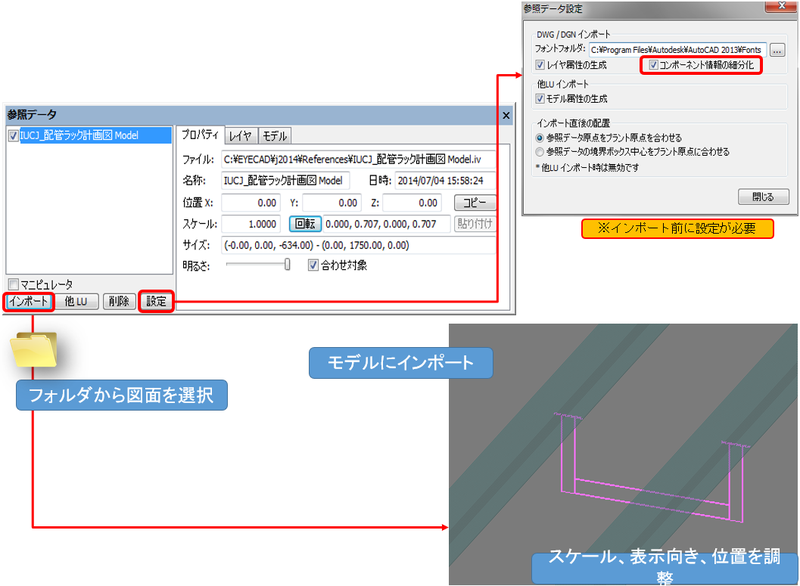The image size is (800, 586).
Task: Switch to the レイヤ tab
Action: click(x=240, y=136)
